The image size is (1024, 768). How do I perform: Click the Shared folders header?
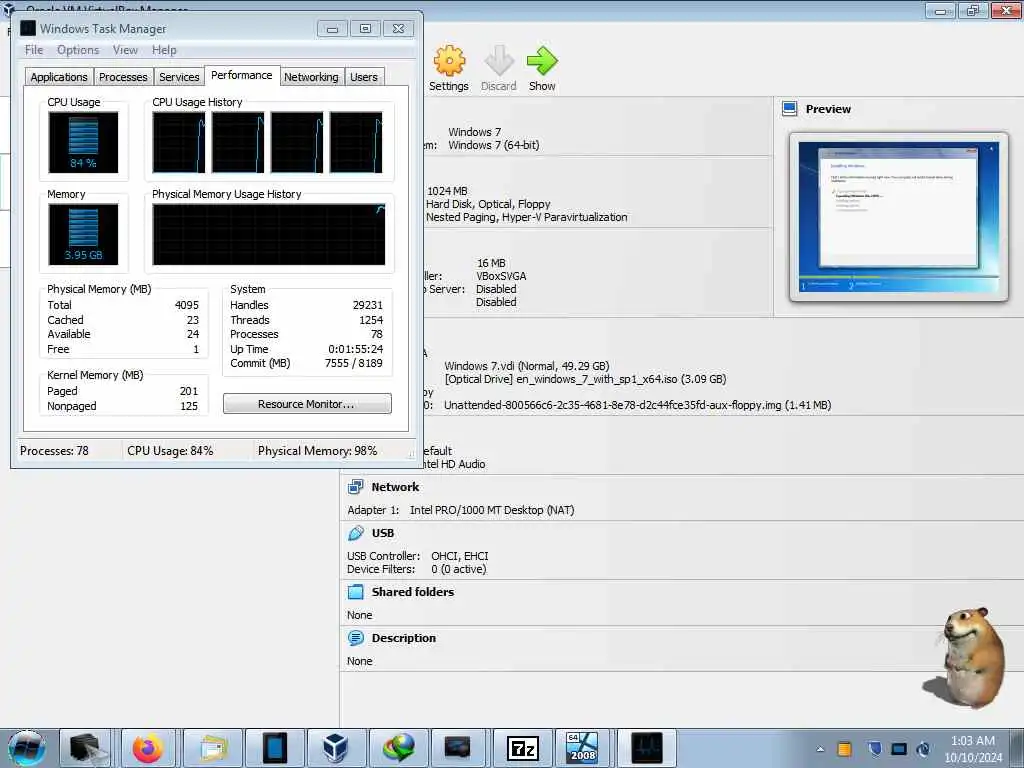coord(413,592)
